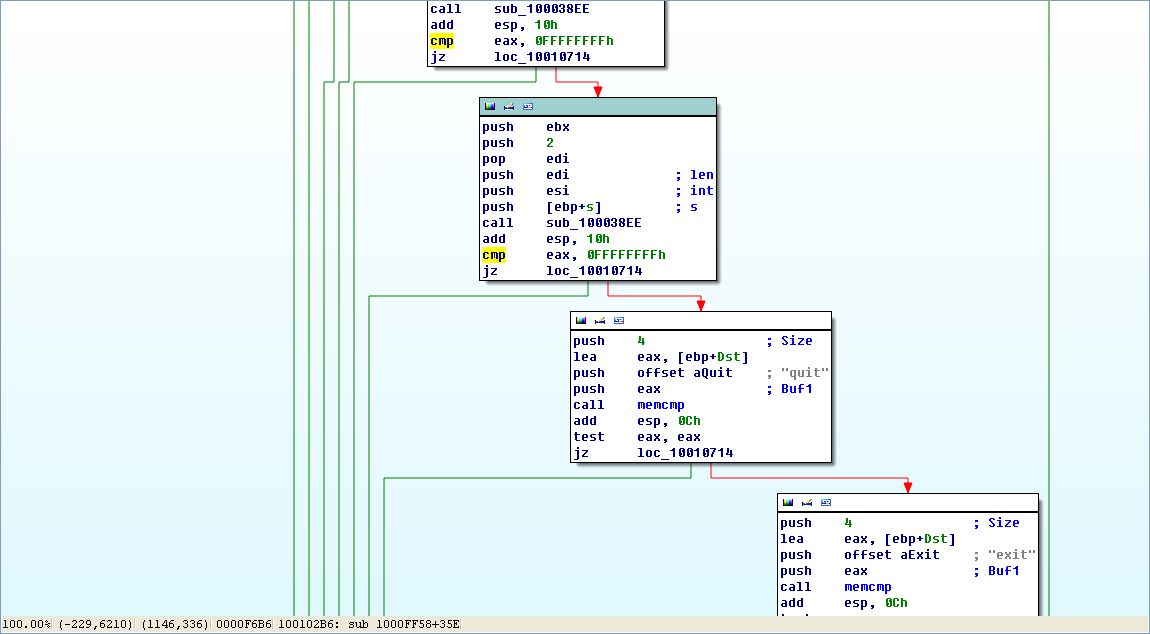Click "push 4 ; Size" in the "exit" block

(x=900, y=523)
